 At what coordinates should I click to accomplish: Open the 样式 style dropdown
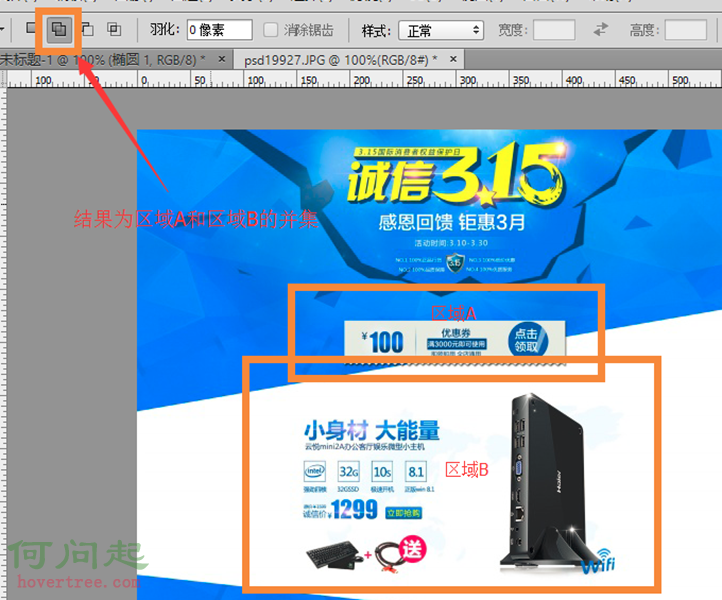[x=440, y=30]
